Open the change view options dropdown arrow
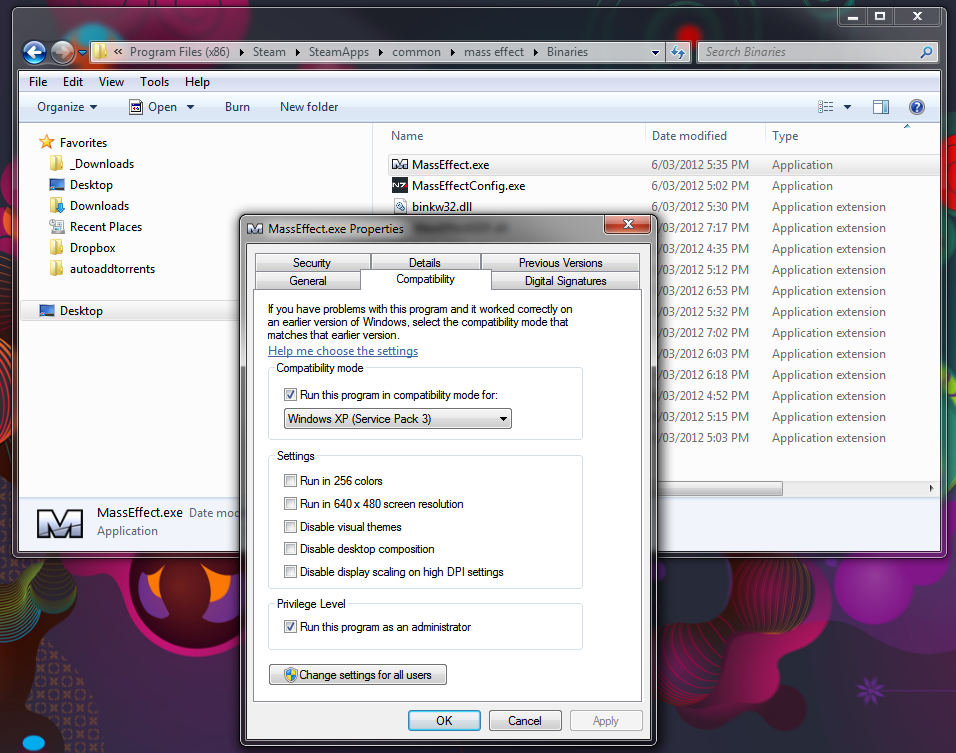The height and width of the screenshot is (753, 956). click(x=847, y=107)
